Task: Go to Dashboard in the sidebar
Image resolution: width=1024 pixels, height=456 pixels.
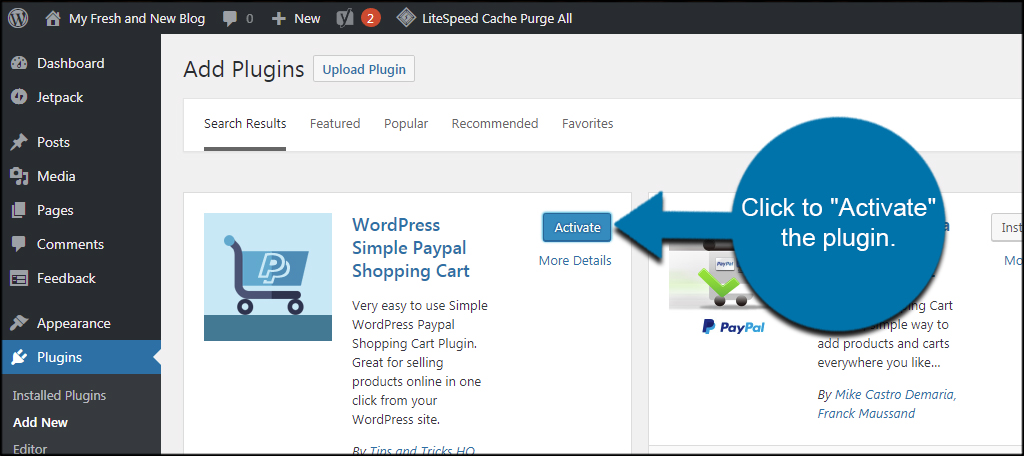Action: coord(71,63)
